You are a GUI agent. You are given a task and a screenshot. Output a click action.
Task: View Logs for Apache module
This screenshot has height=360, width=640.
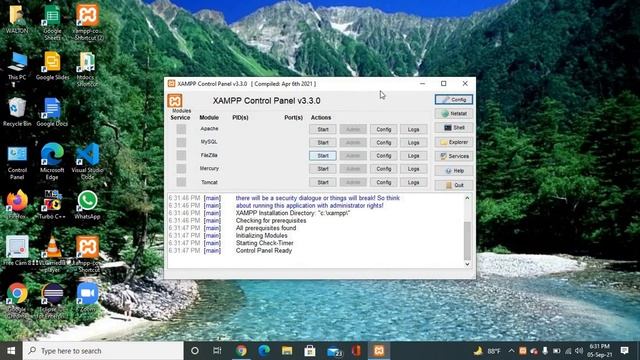pyautogui.click(x=413, y=129)
